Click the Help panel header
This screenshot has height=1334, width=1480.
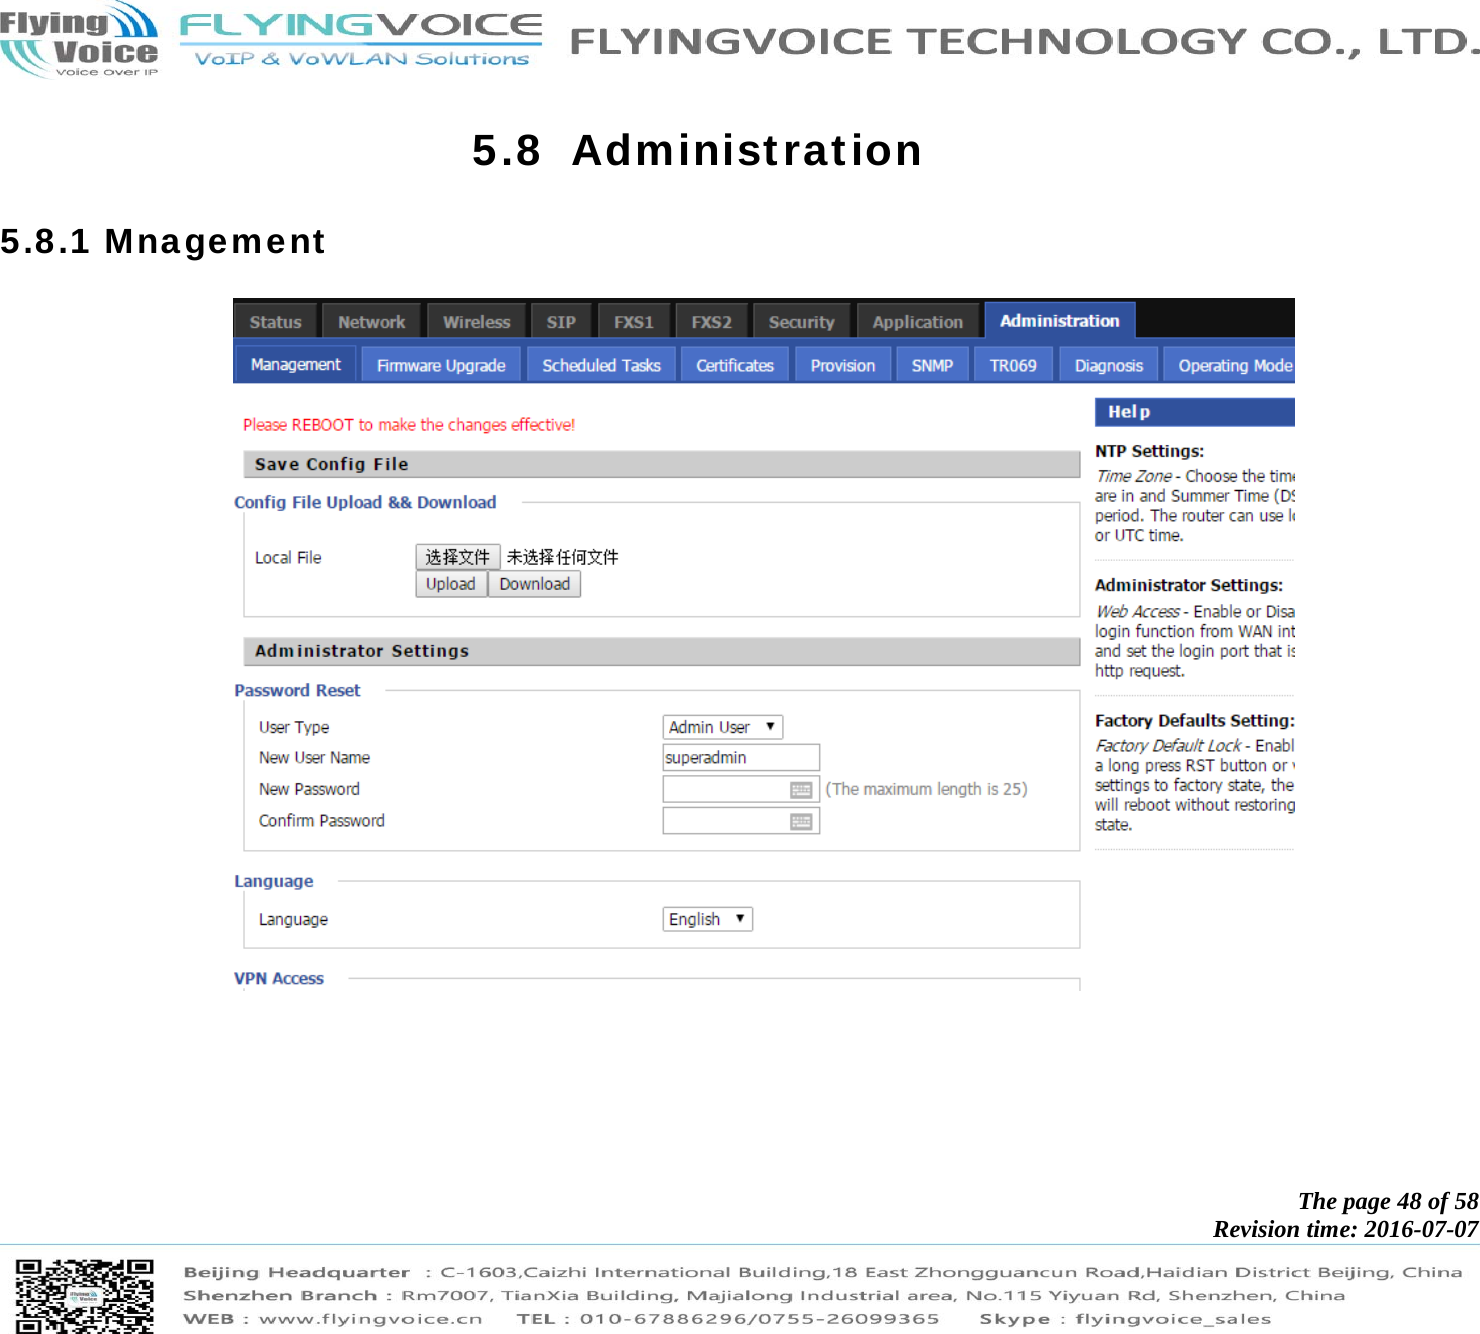pyautogui.click(x=1195, y=412)
